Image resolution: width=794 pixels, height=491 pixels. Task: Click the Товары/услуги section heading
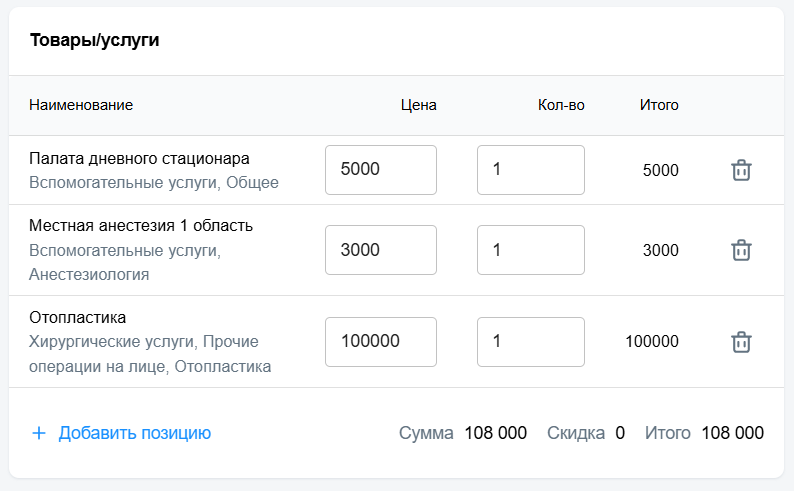pyautogui.click(x=95, y=40)
